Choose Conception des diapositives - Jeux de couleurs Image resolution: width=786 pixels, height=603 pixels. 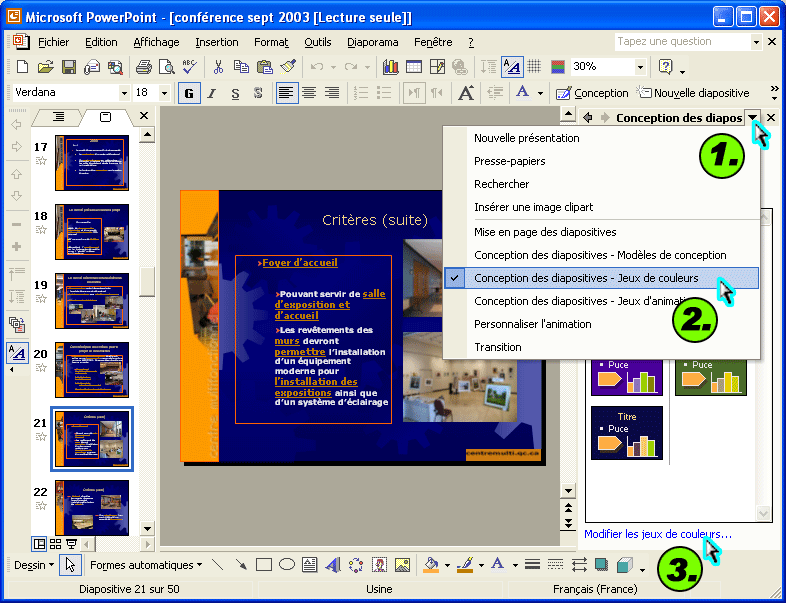(x=601, y=278)
